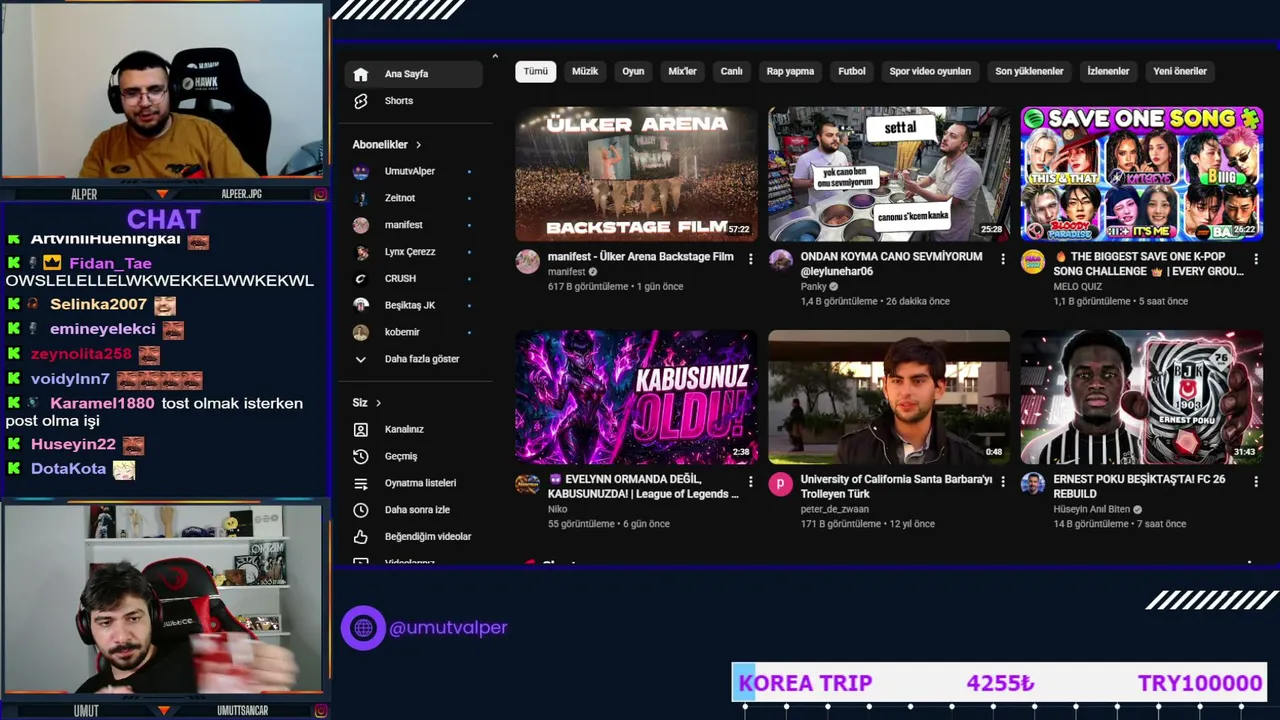The width and height of the screenshot is (1280, 720).
Task: Click the Panky channel avatar beside video title
Action: click(x=780, y=260)
